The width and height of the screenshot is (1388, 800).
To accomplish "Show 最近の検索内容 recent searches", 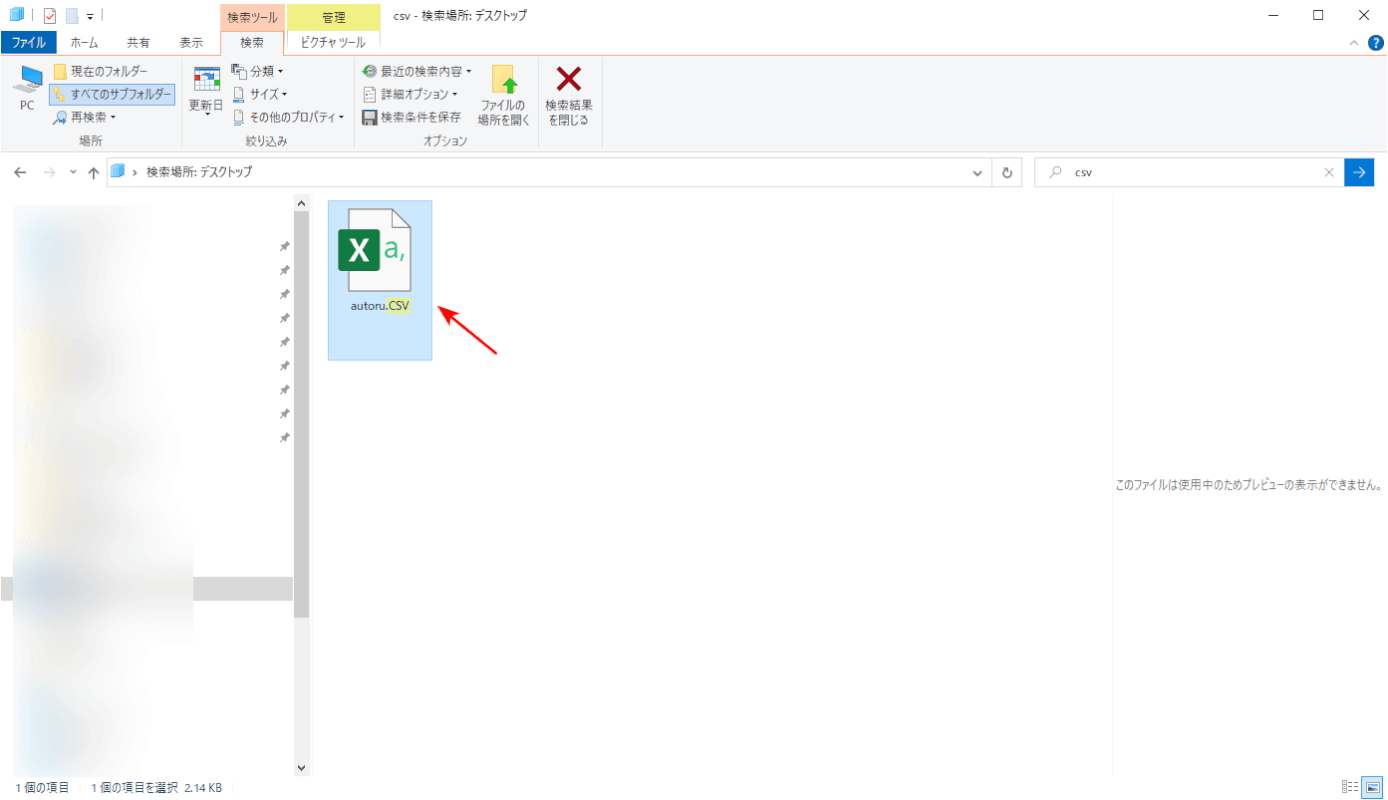I will tap(417, 71).
